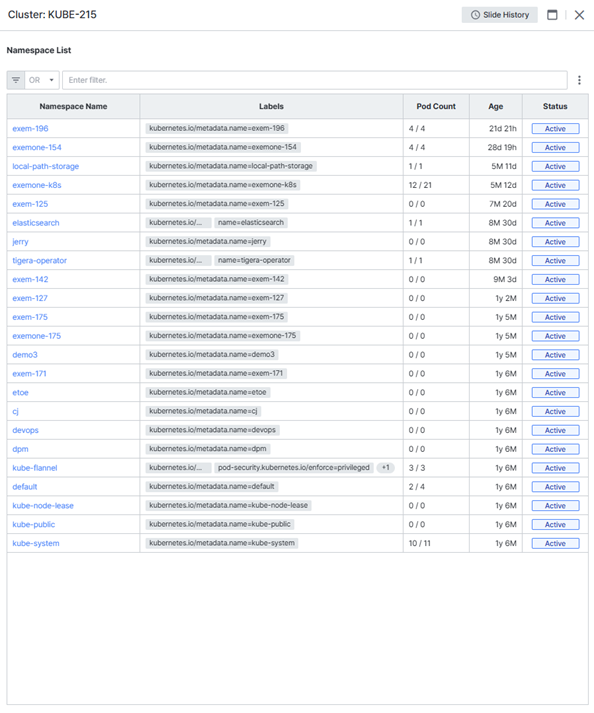Open dpm namespace link
This screenshot has width=594, height=713.
(x=20, y=449)
